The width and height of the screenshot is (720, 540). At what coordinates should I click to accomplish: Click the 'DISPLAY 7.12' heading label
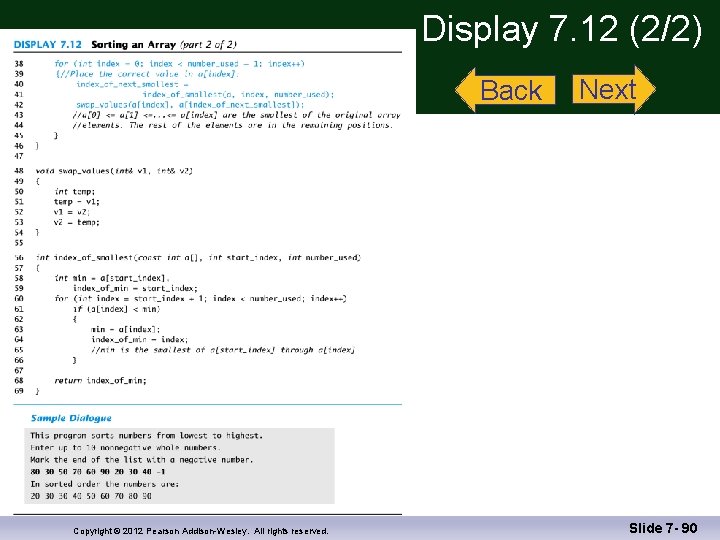[x=48, y=45]
